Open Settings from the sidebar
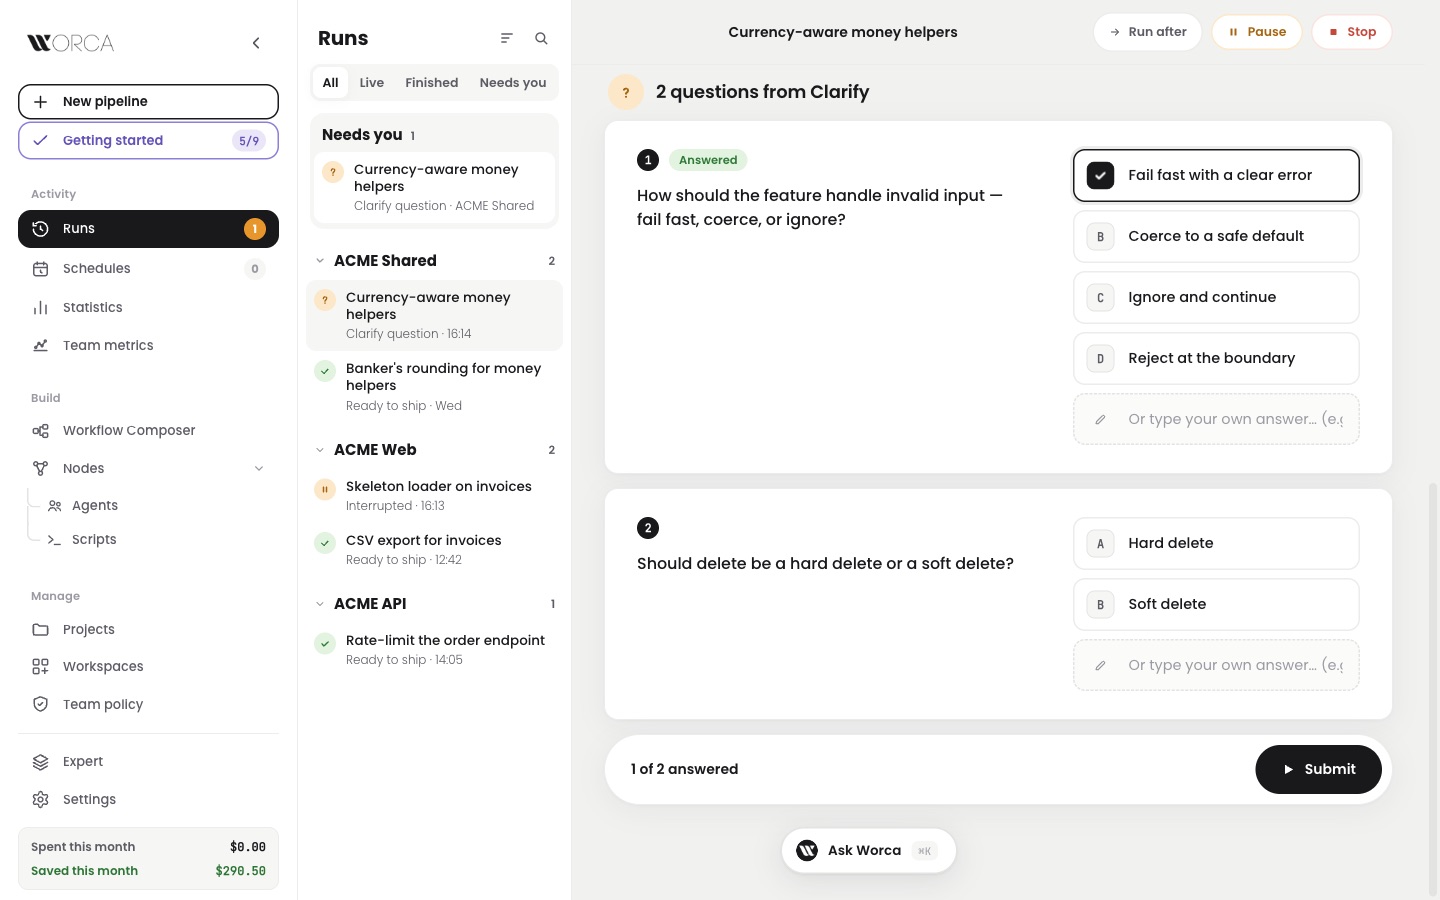 click(x=148, y=799)
